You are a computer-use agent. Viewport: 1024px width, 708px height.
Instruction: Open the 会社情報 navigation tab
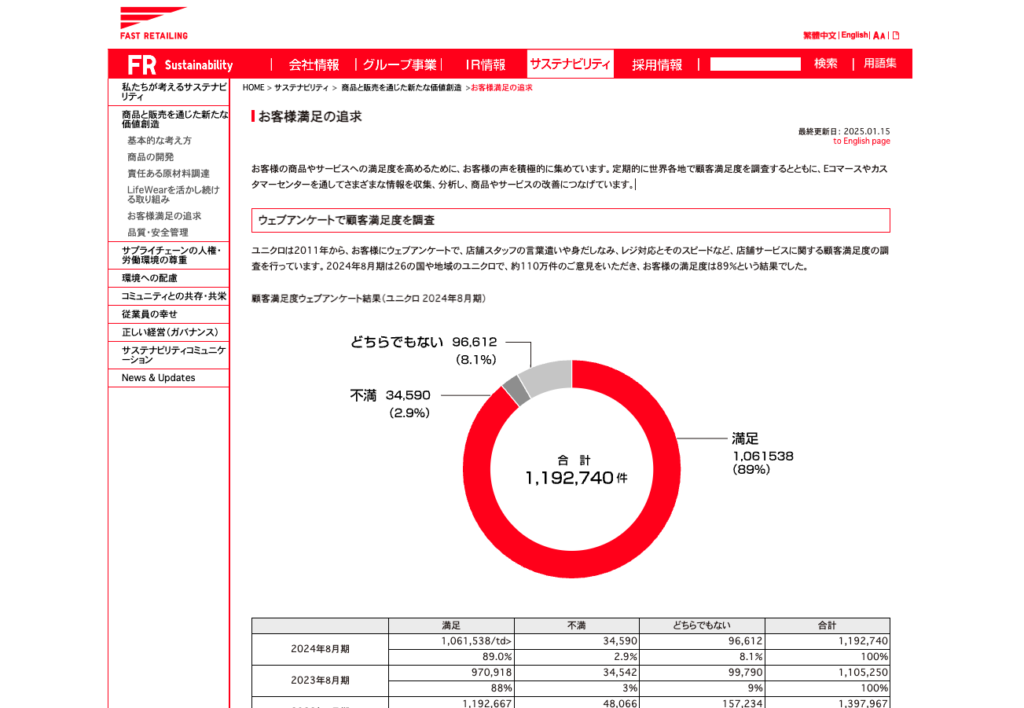click(x=314, y=65)
